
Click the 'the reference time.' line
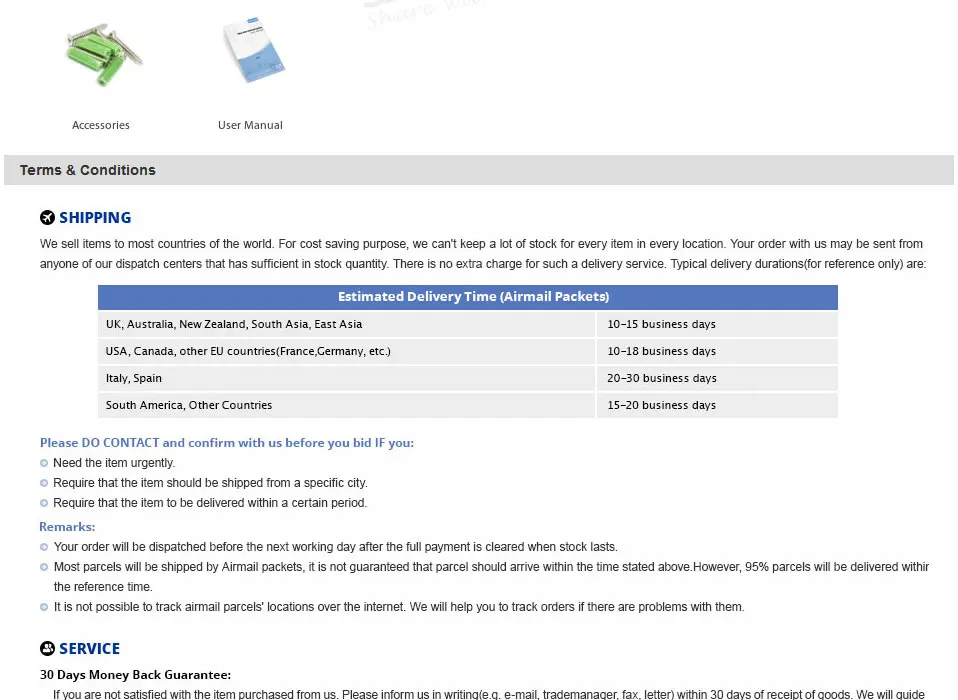[x=103, y=587]
